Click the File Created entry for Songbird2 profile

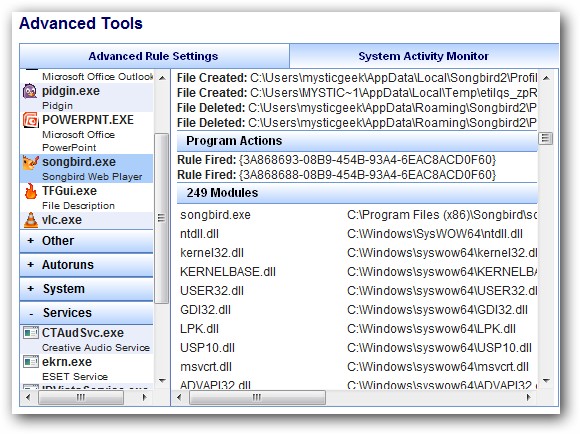357,78
